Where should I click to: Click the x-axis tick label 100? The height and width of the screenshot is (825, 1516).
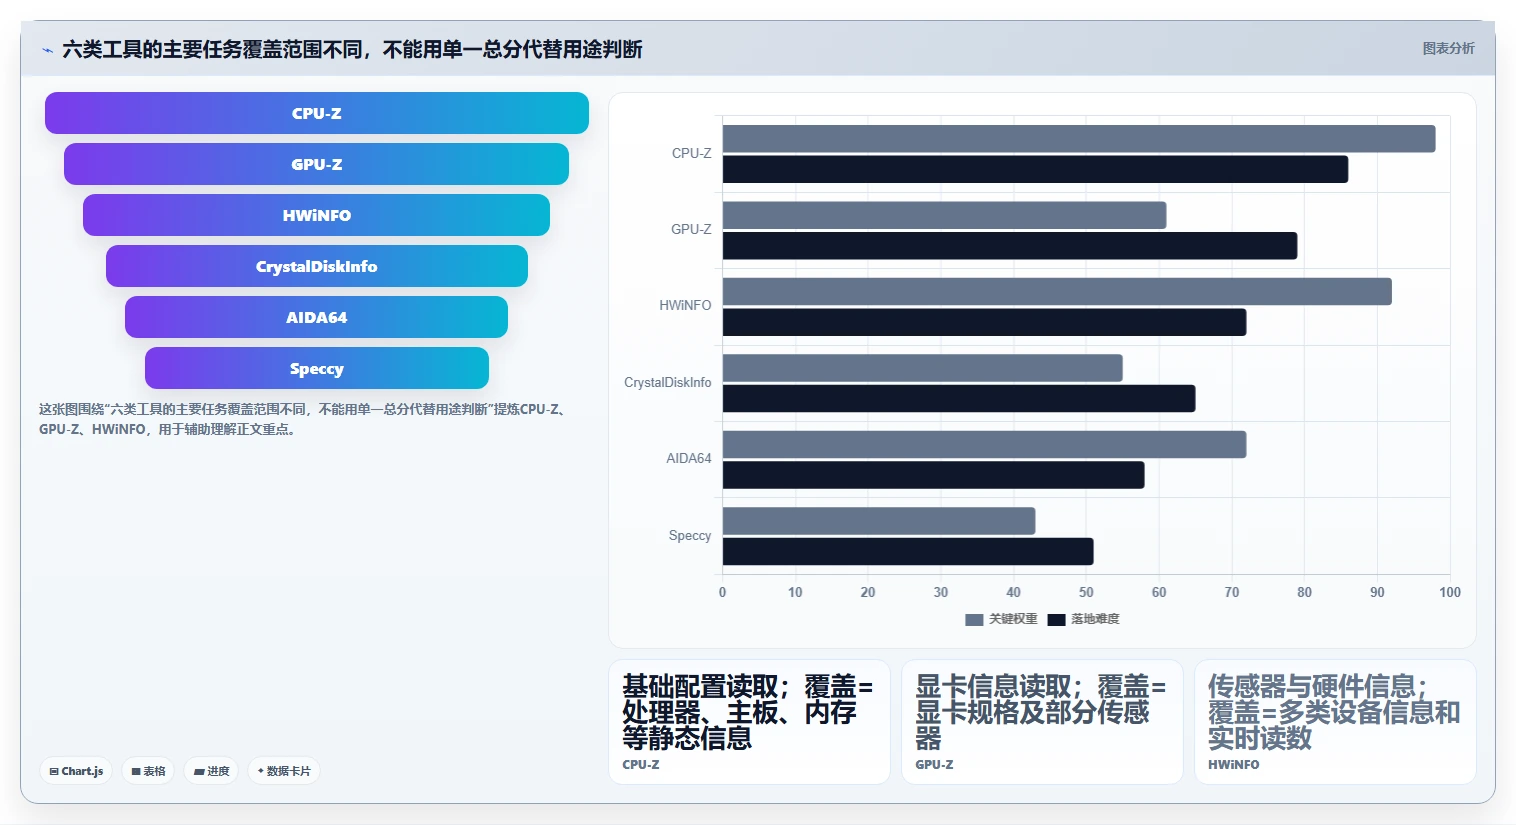1450,592
